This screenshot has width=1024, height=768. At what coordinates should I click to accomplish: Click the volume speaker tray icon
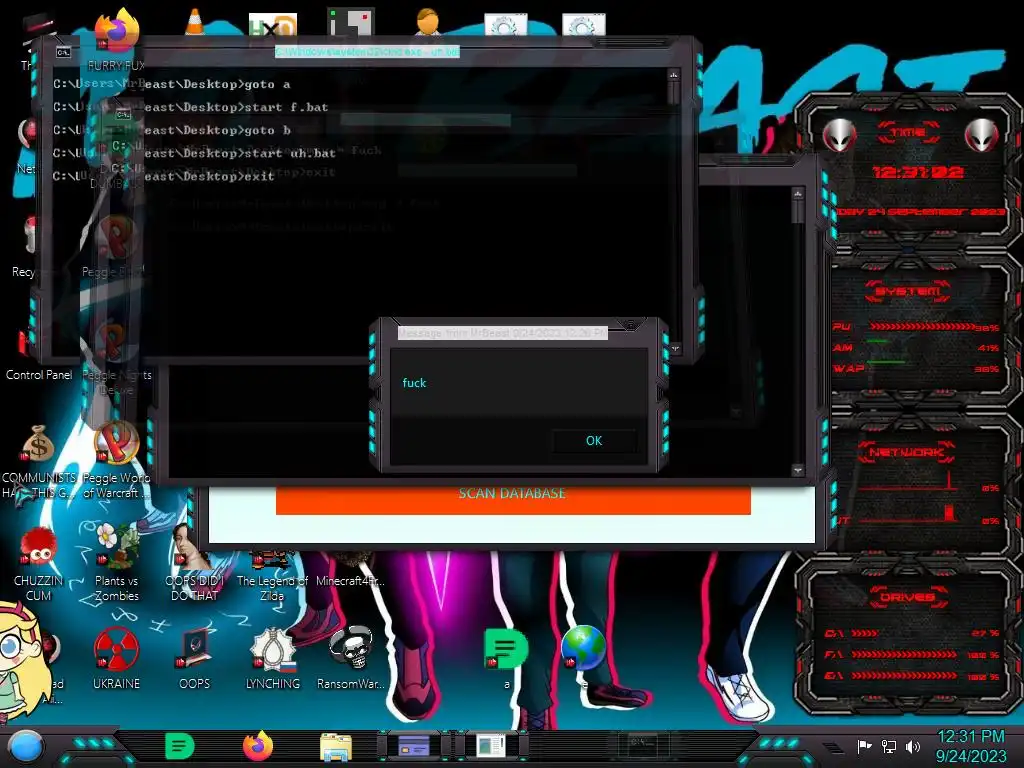(912, 746)
